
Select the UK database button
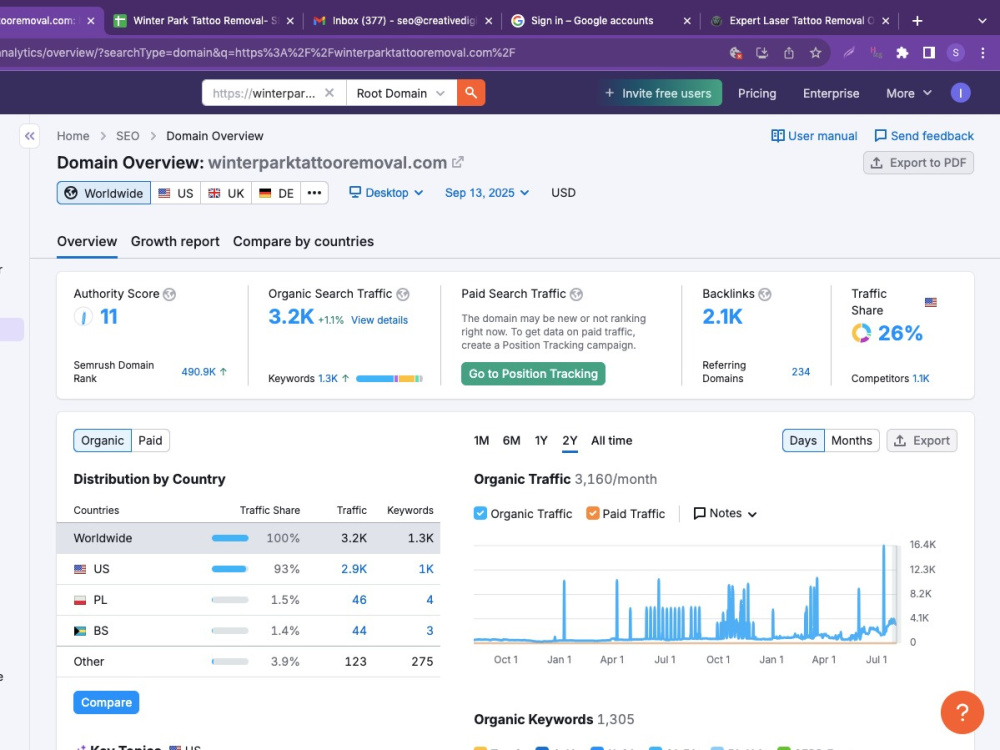[226, 193]
